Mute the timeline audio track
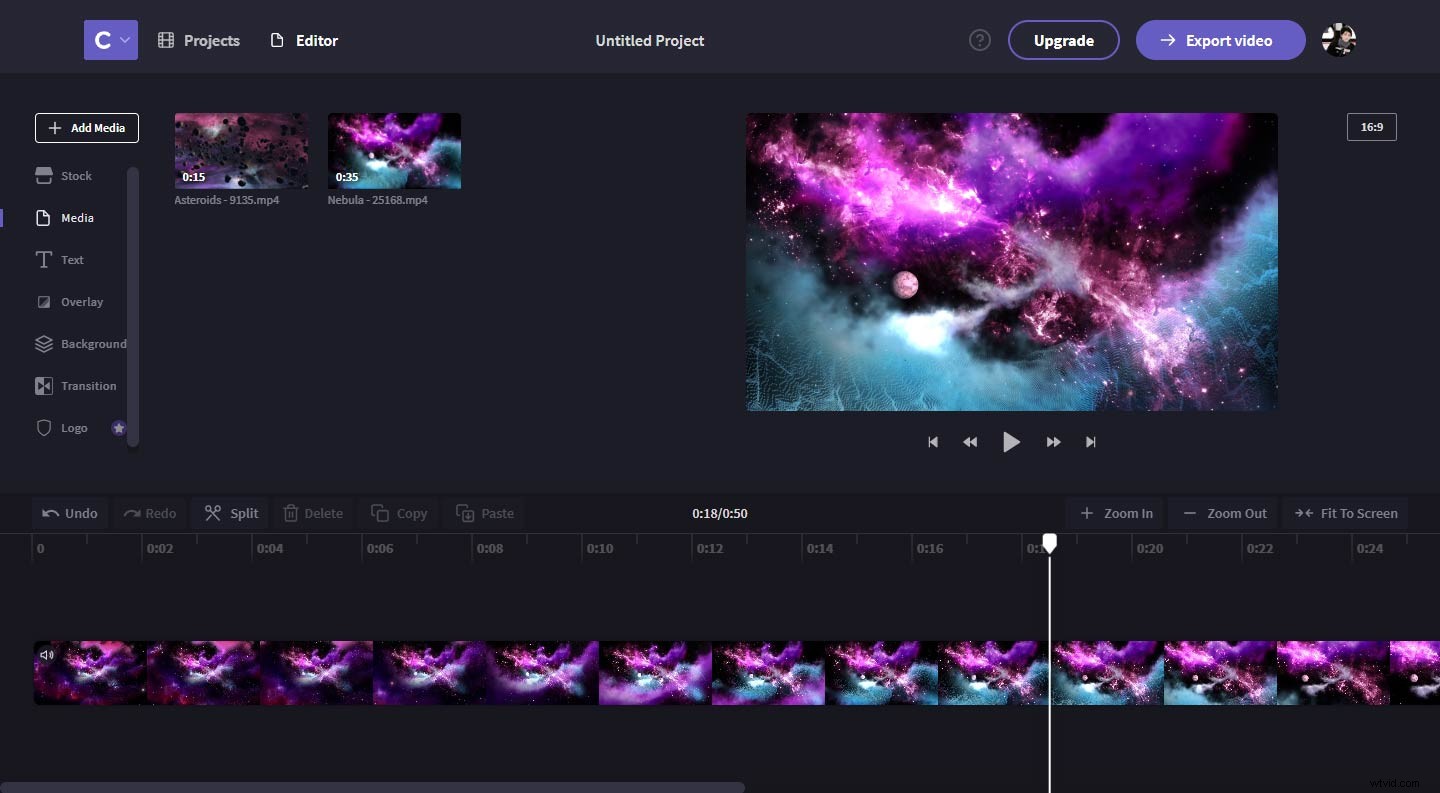 click(x=47, y=654)
